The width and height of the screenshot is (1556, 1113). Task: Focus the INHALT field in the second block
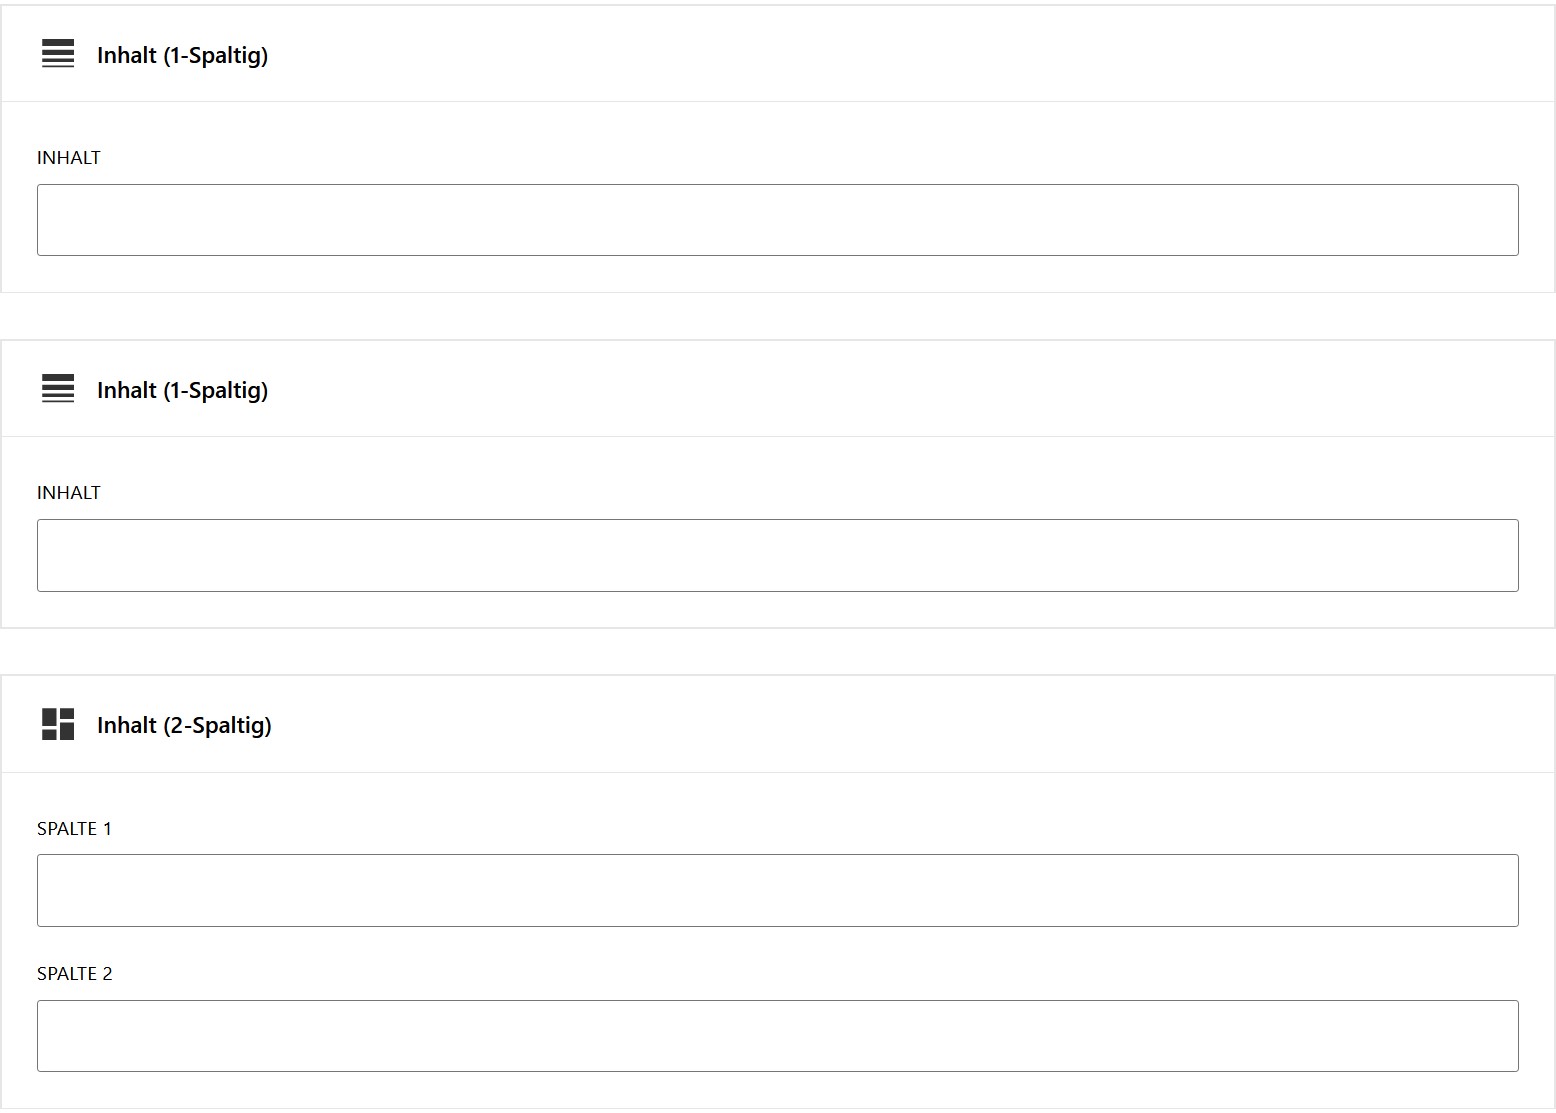tap(777, 555)
